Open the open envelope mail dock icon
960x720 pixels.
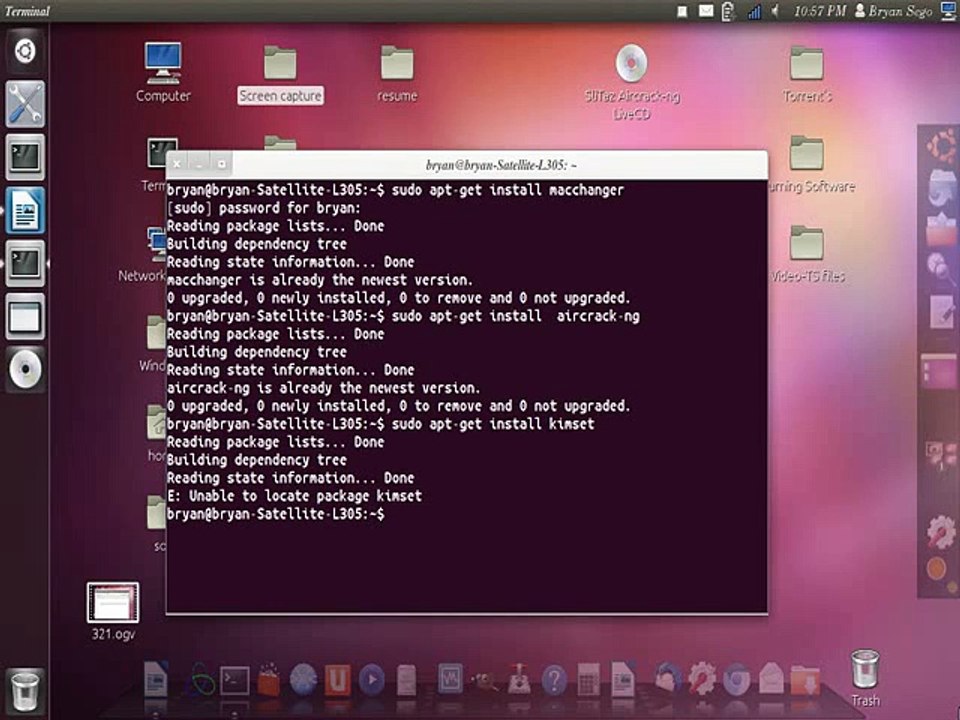[x=771, y=680]
